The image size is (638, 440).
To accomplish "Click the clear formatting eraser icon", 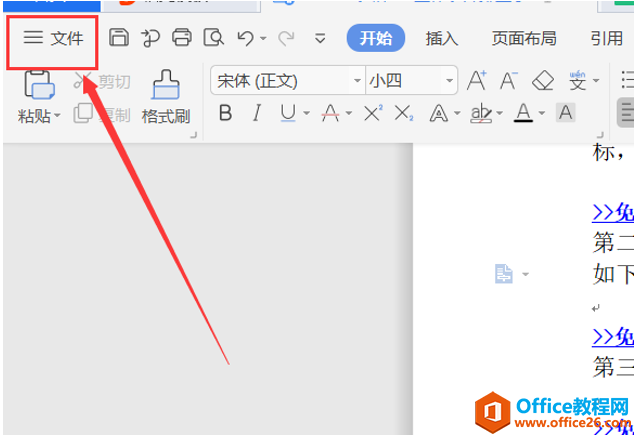I will click(543, 81).
